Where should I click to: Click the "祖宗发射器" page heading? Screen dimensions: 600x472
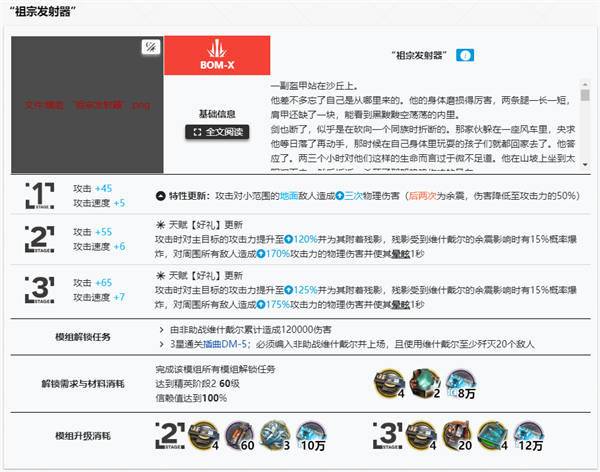coord(42,11)
